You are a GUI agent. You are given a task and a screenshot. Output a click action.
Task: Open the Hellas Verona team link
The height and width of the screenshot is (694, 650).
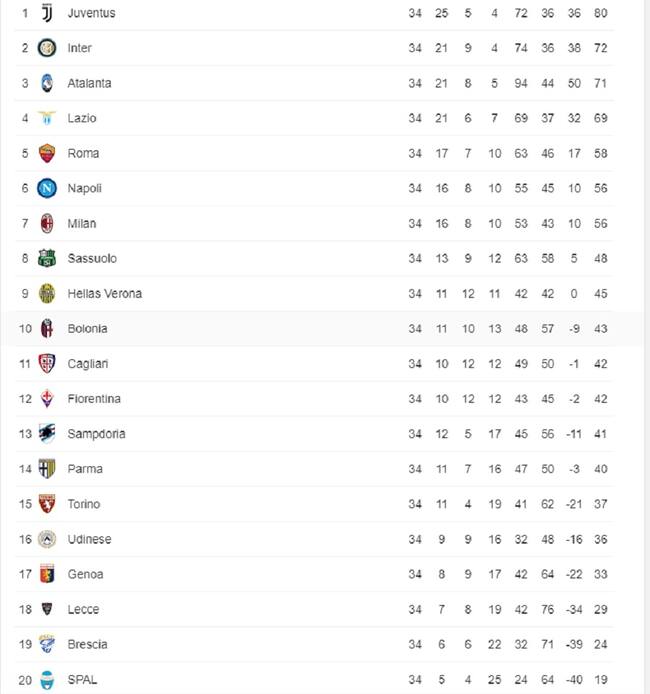[104, 293]
